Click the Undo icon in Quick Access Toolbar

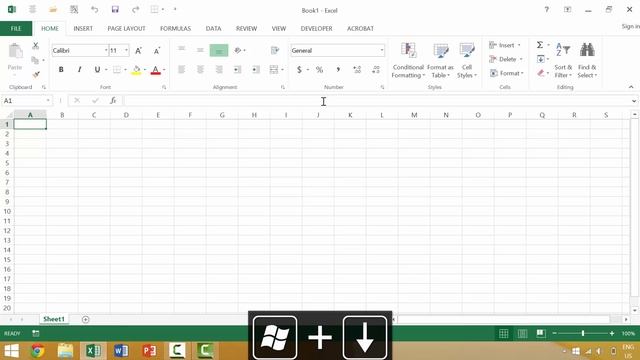coord(94,9)
